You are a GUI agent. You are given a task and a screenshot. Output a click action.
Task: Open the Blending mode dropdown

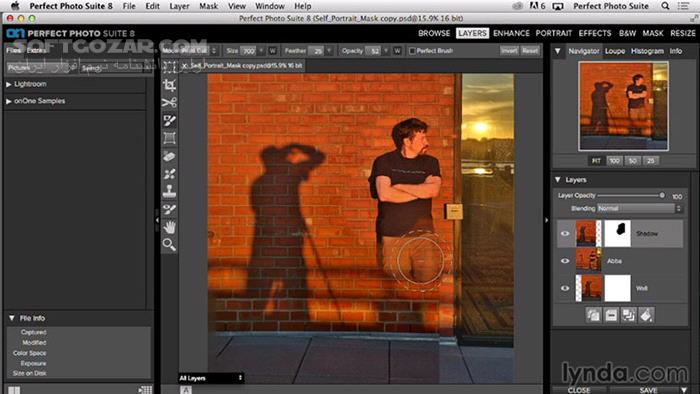click(640, 208)
